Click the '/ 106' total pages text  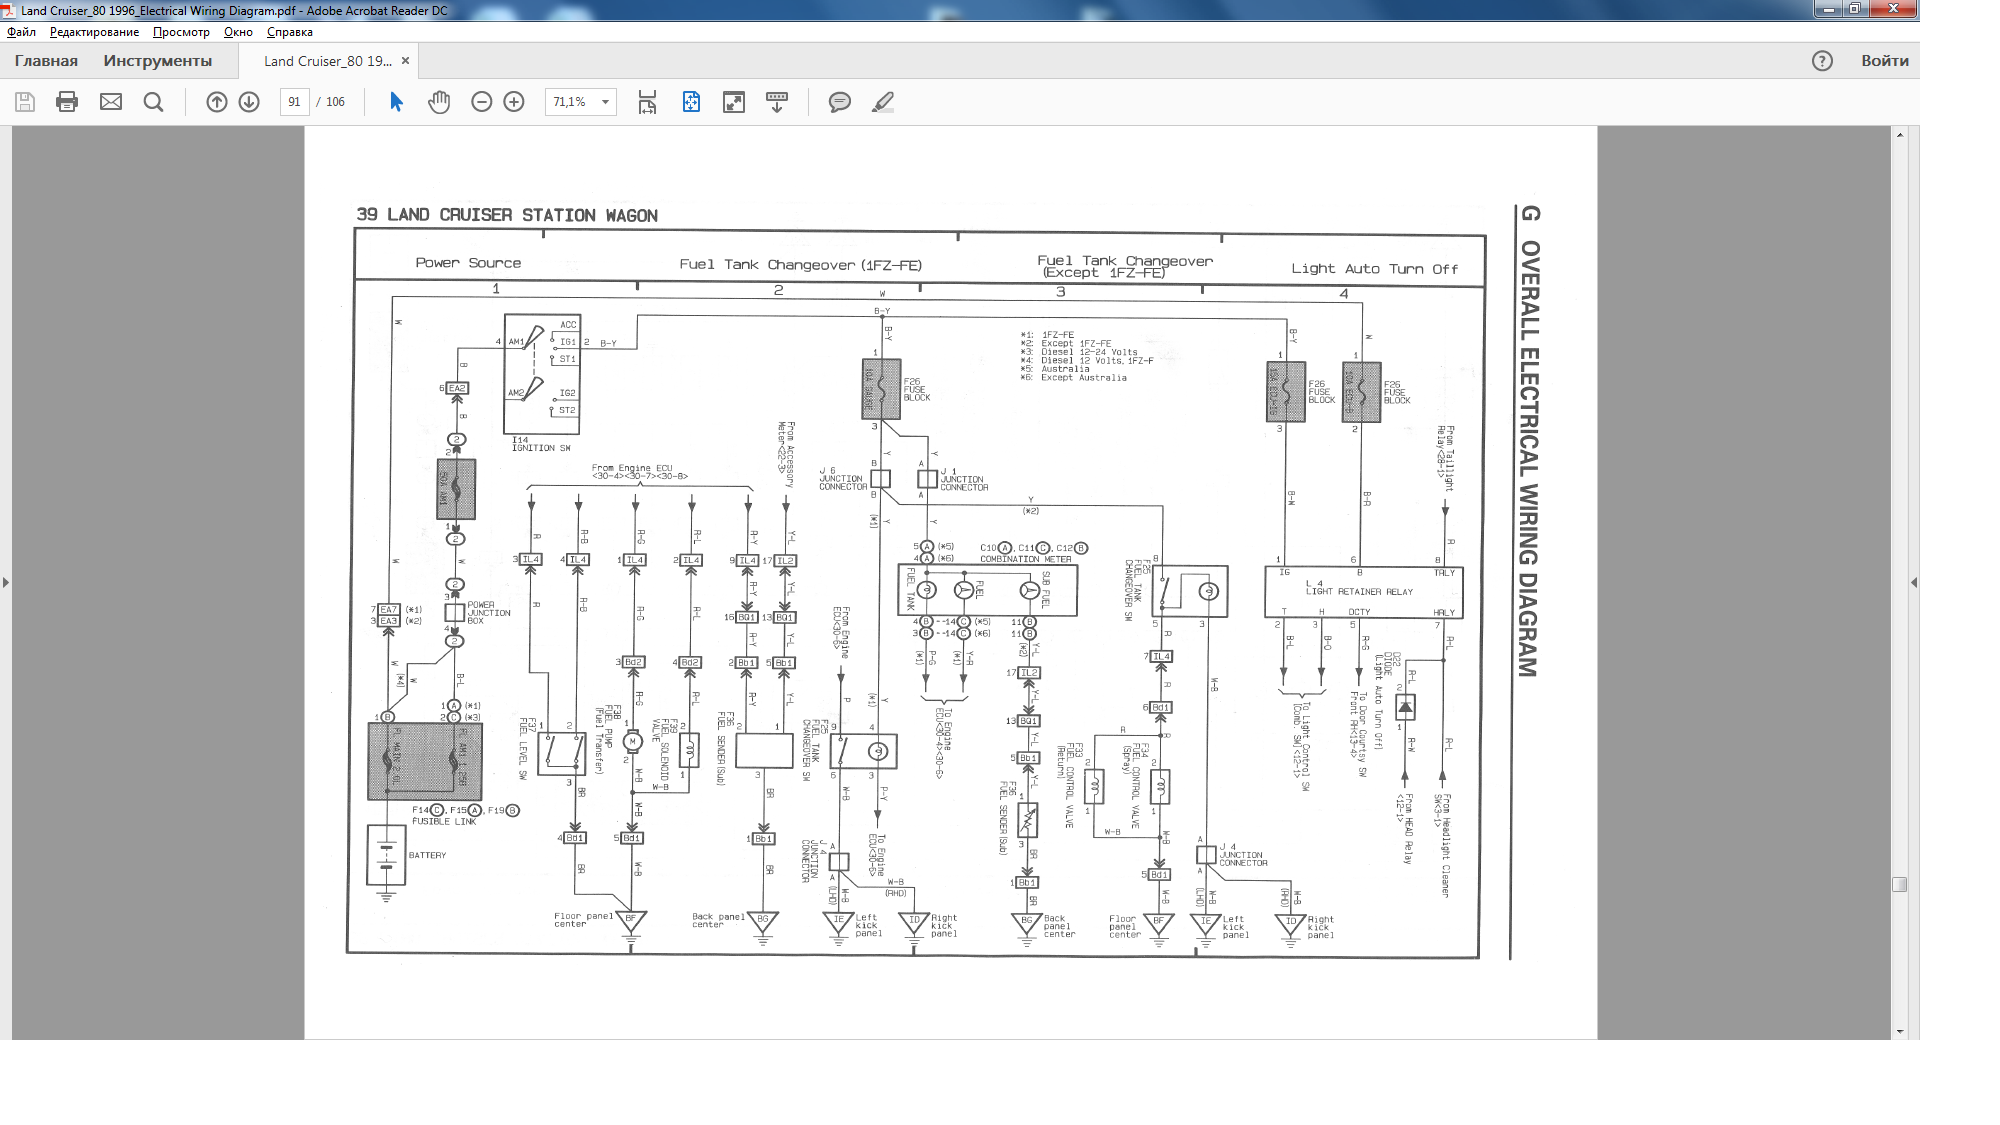tap(331, 102)
